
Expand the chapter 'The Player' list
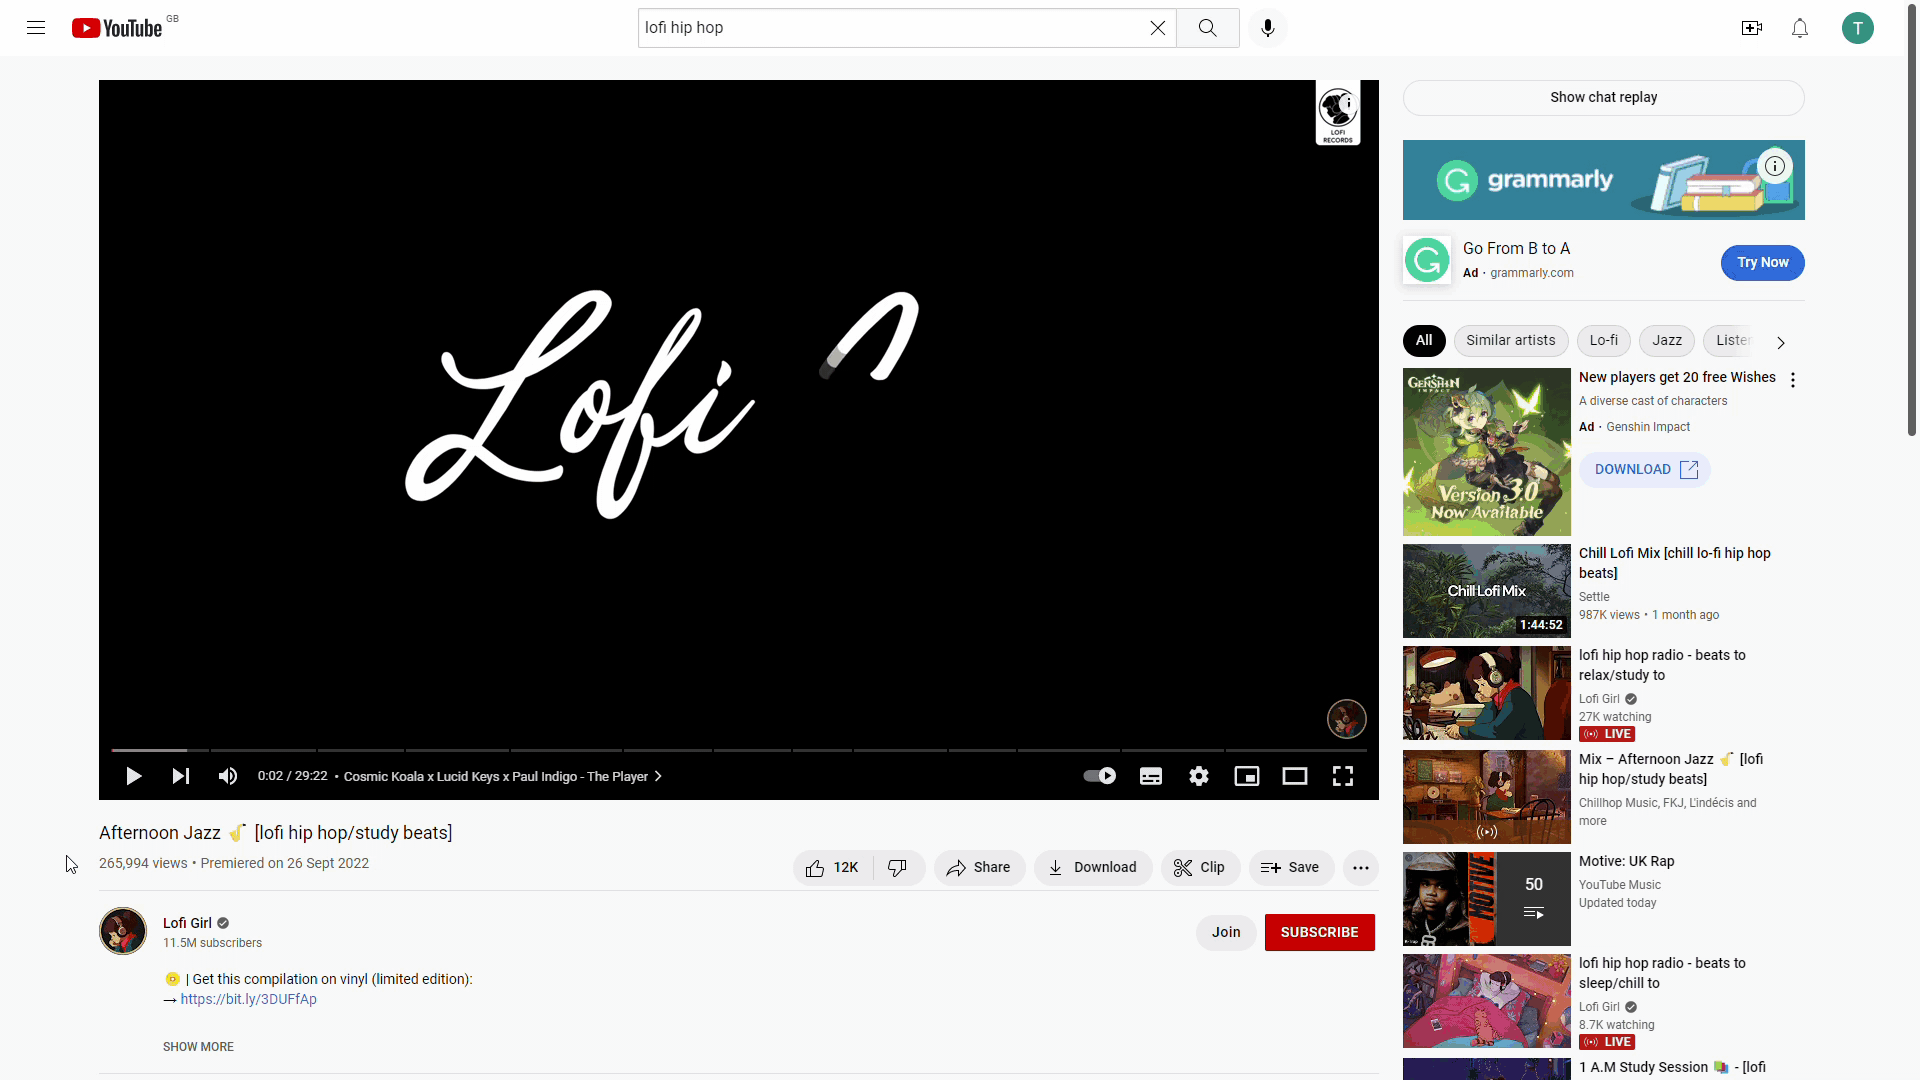[x=503, y=776]
